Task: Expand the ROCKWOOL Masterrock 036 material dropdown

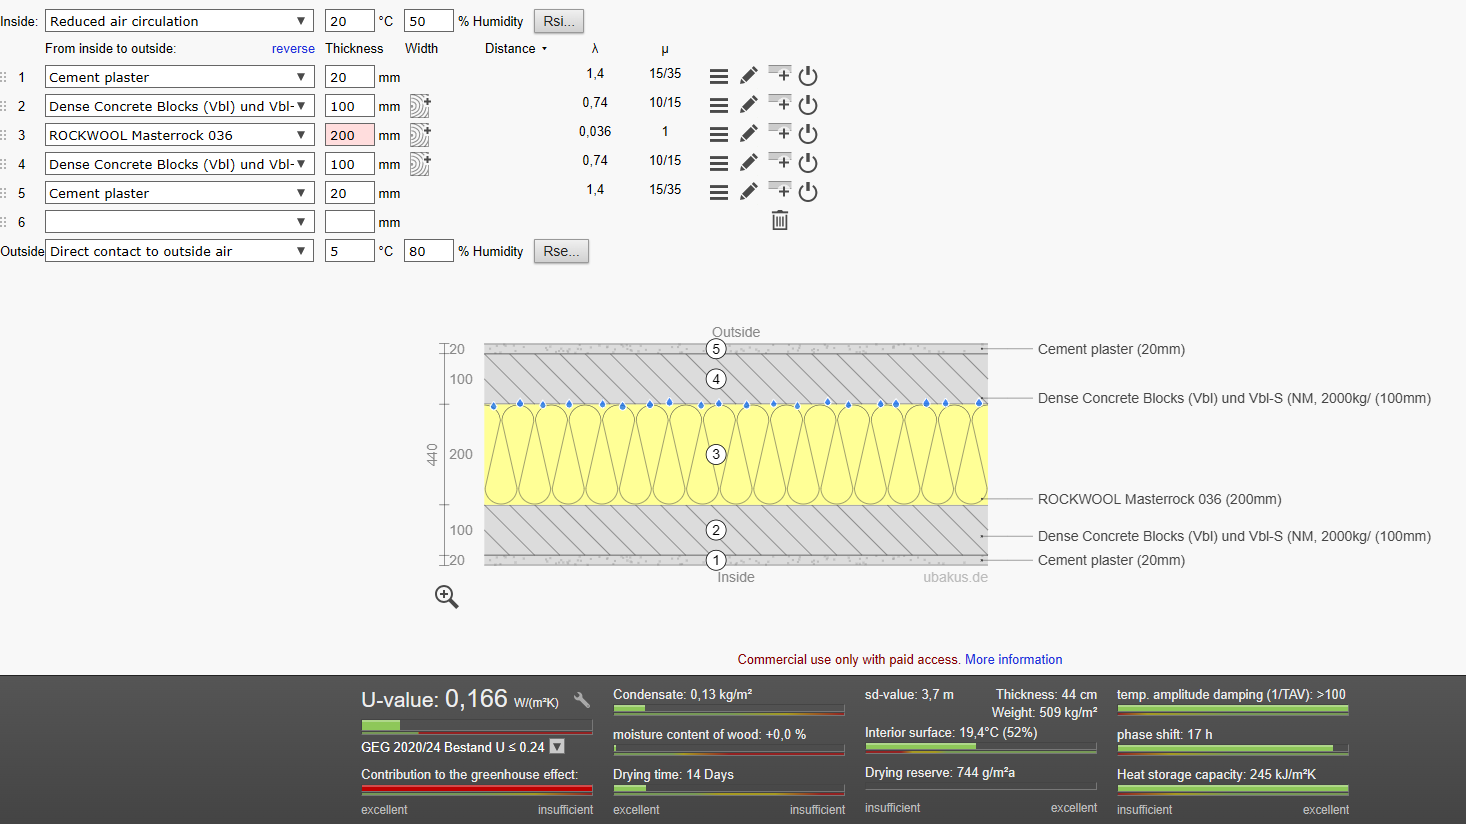Action: (x=179, y=135)
